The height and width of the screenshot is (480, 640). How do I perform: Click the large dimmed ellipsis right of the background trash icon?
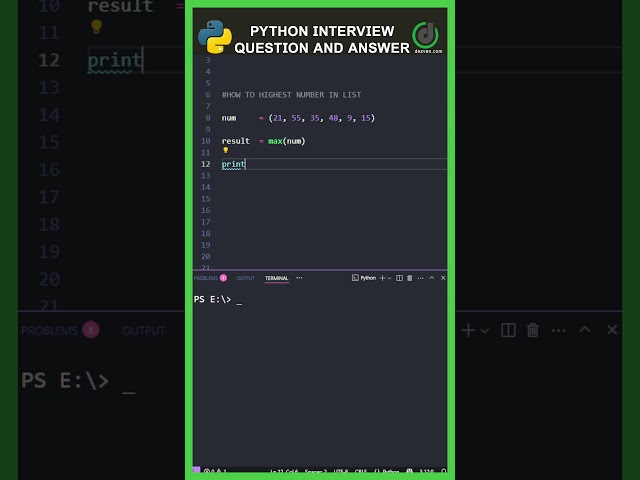(x=558, y=330)
